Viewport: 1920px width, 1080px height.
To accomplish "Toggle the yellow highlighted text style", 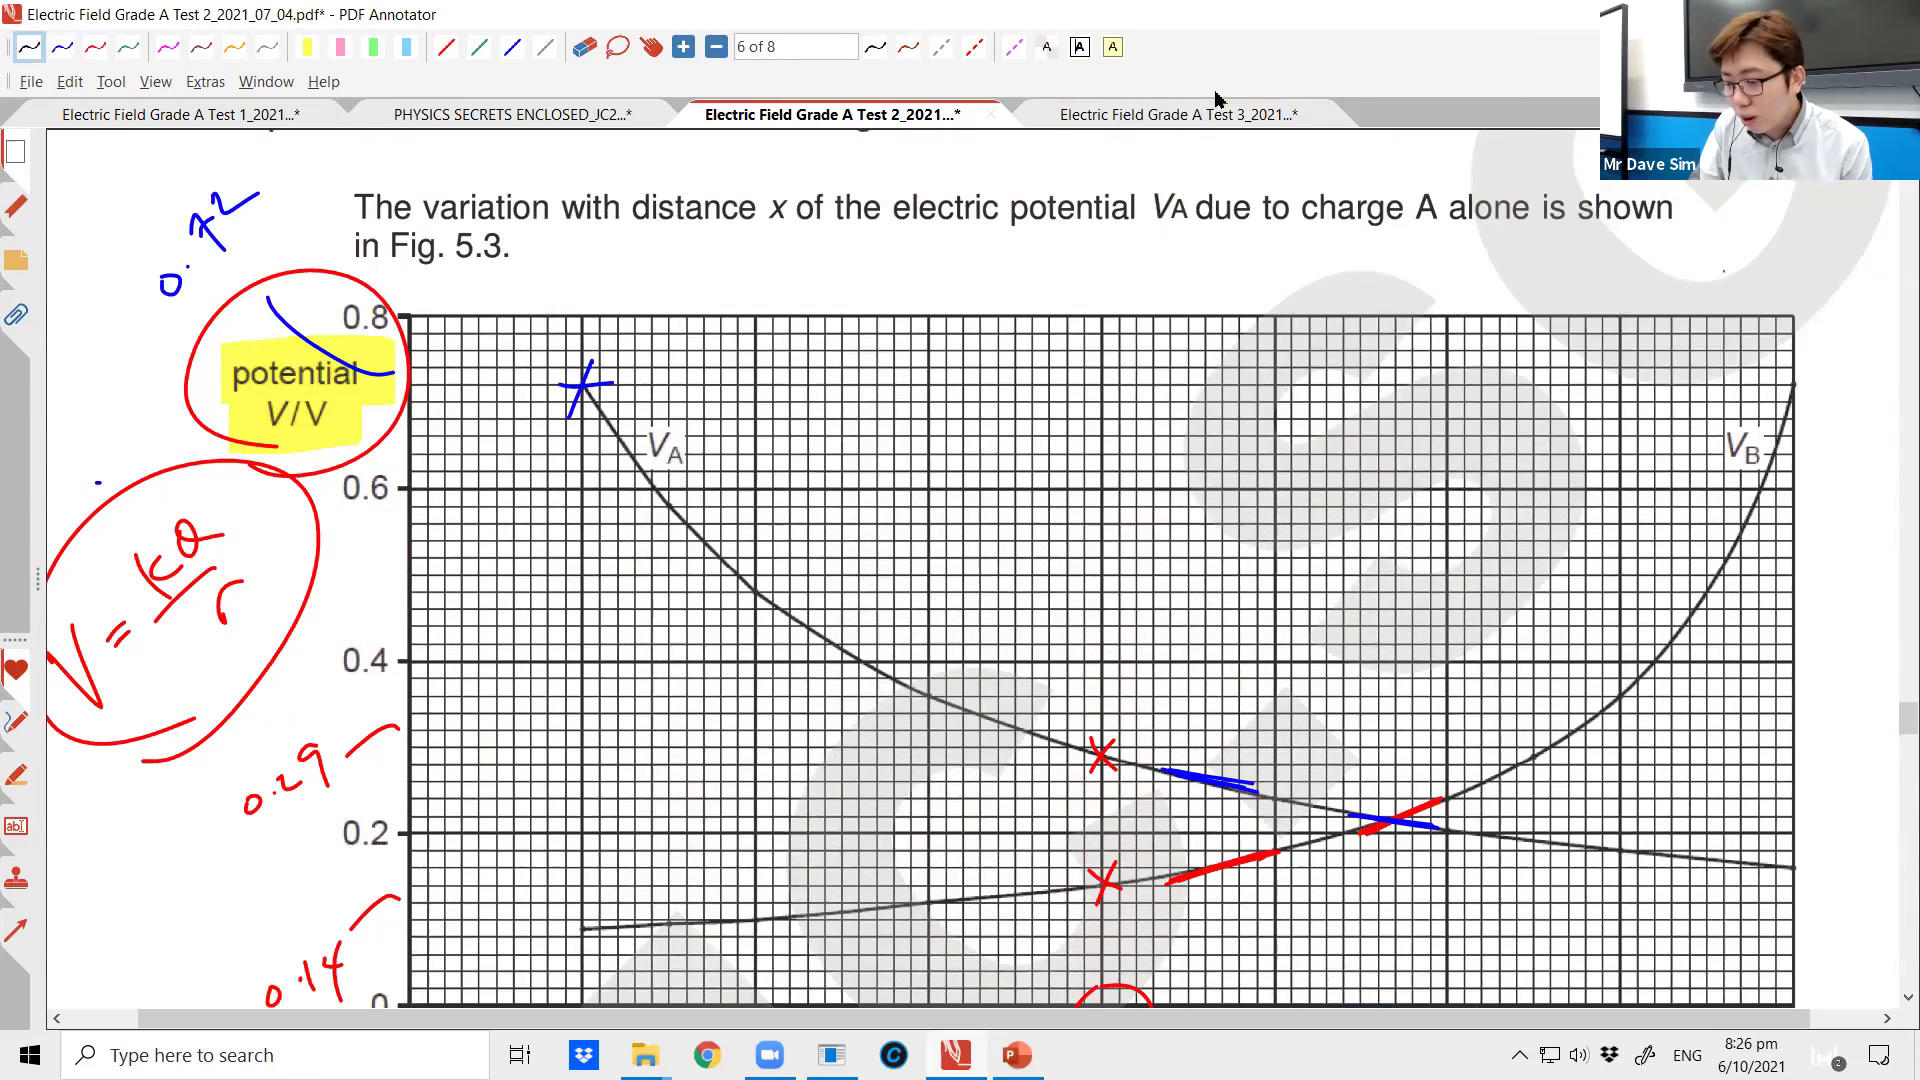I will 1113,47.
